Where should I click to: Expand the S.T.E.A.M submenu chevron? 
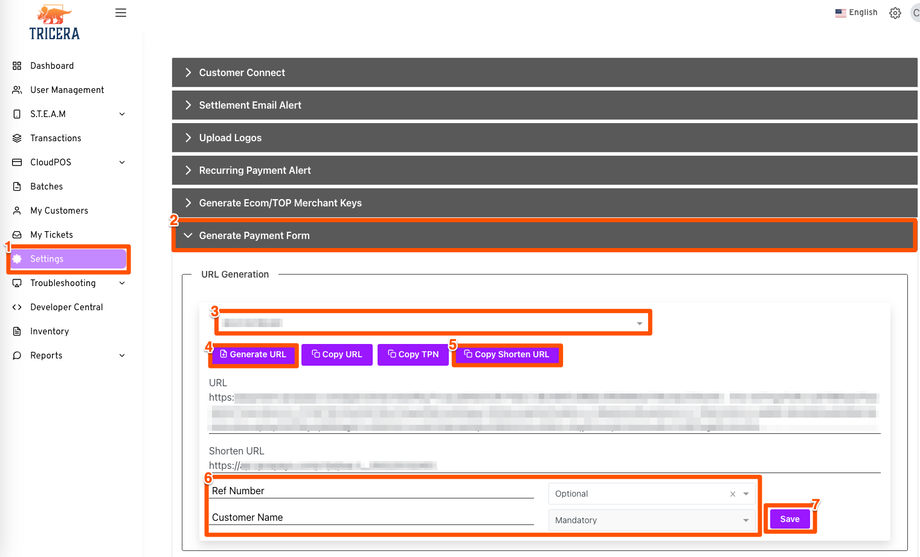click(x=122, y=114)
